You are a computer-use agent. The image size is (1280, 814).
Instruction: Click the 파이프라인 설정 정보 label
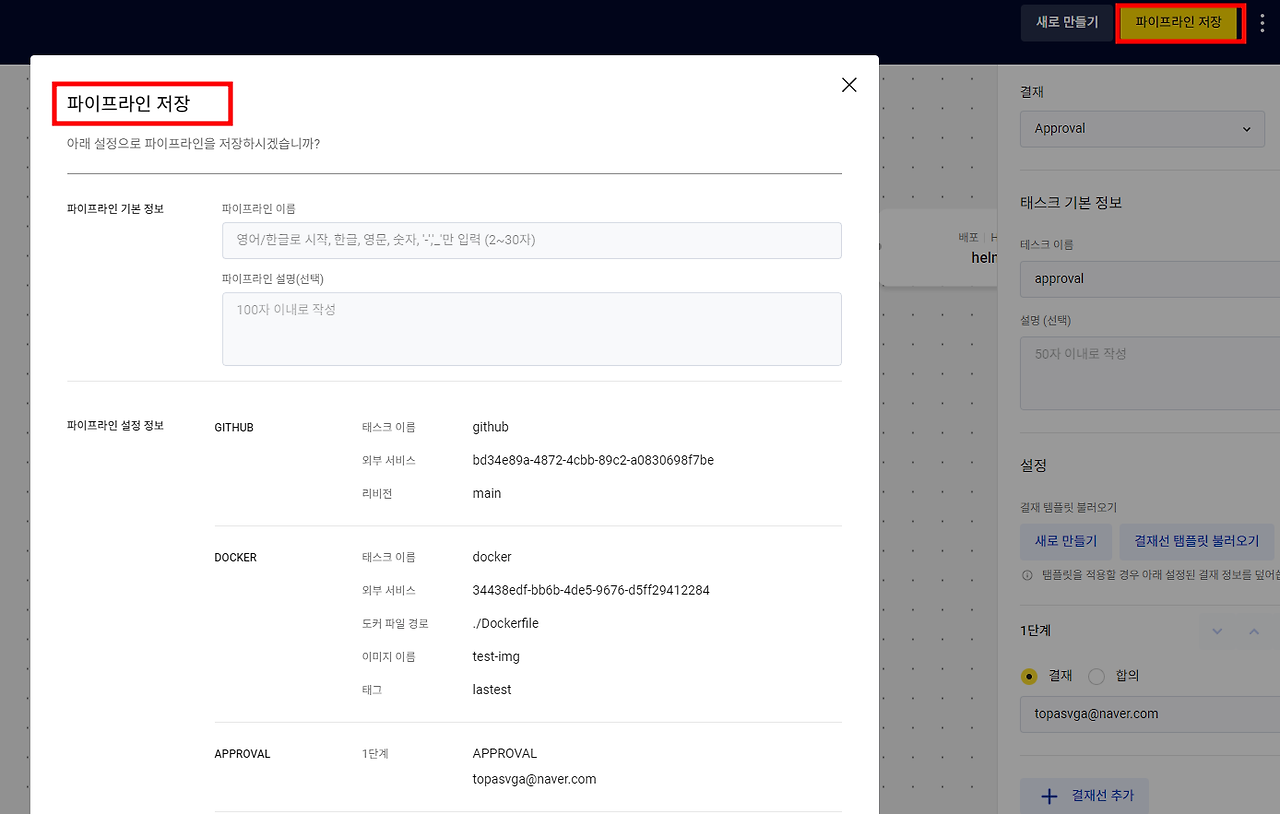pos(115,425)
